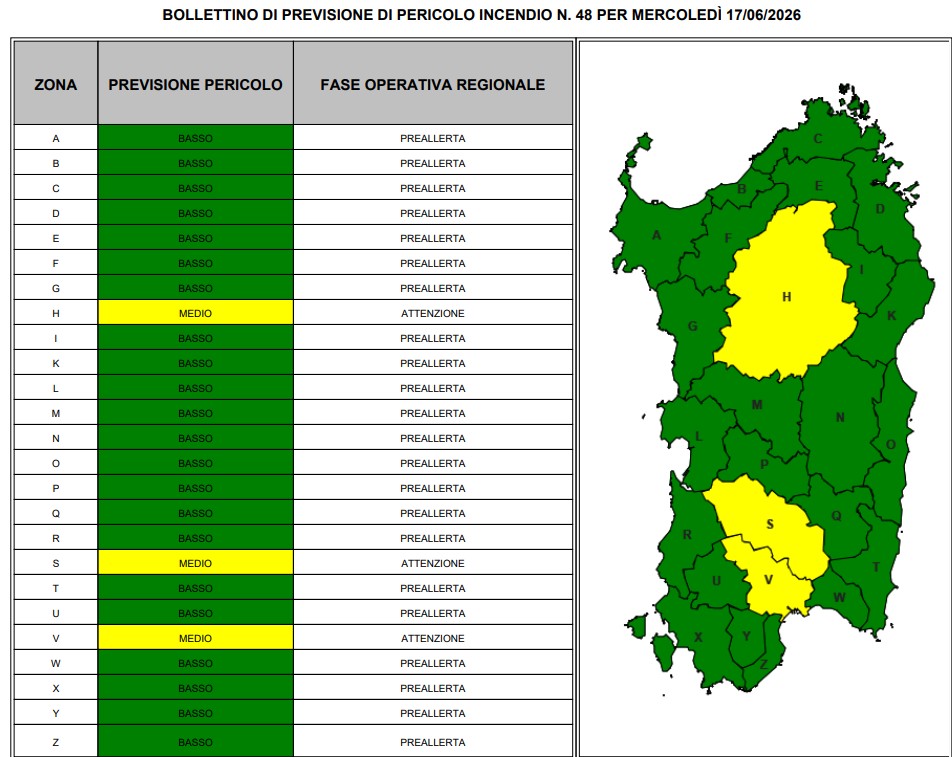Viewport: 952px width, 757px height.
Task: Click zone X region on the map
Action: 698,637
